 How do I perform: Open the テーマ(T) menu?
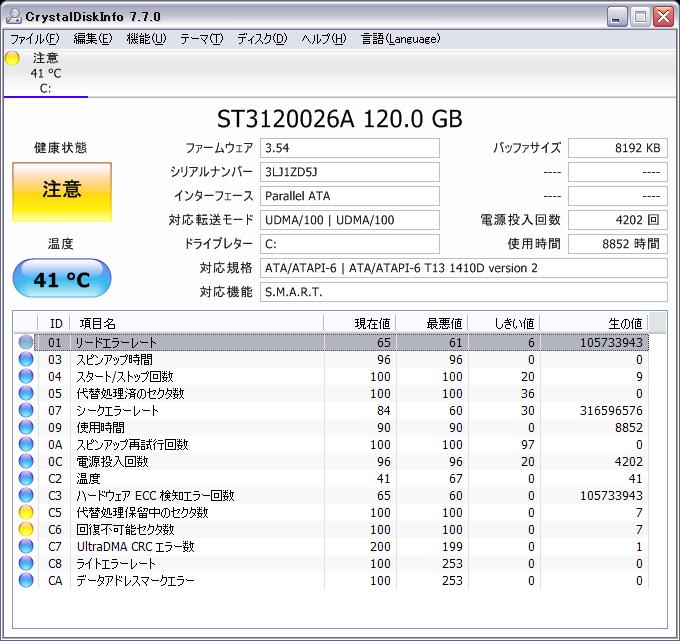click(201, 39)
